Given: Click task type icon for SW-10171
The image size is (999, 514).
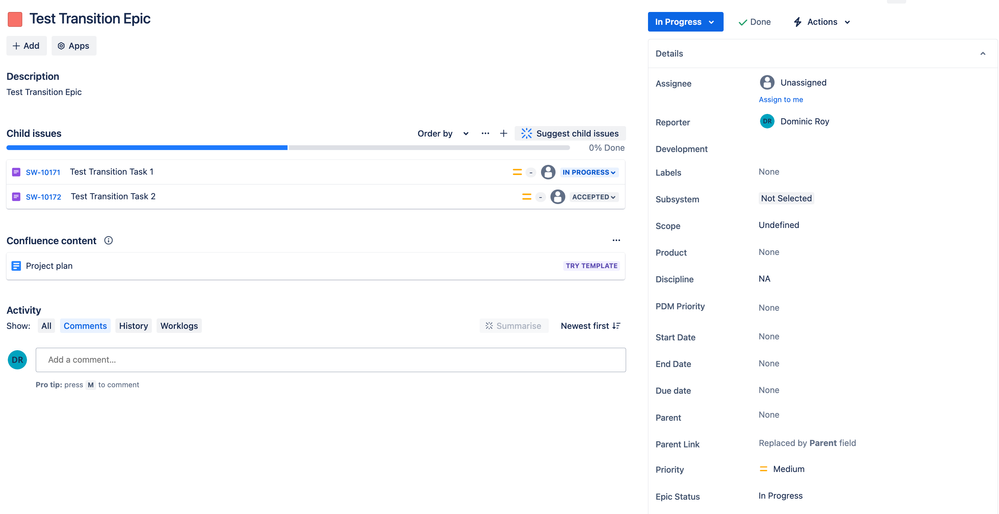Looking at the screenshot, I should (17, 172).
